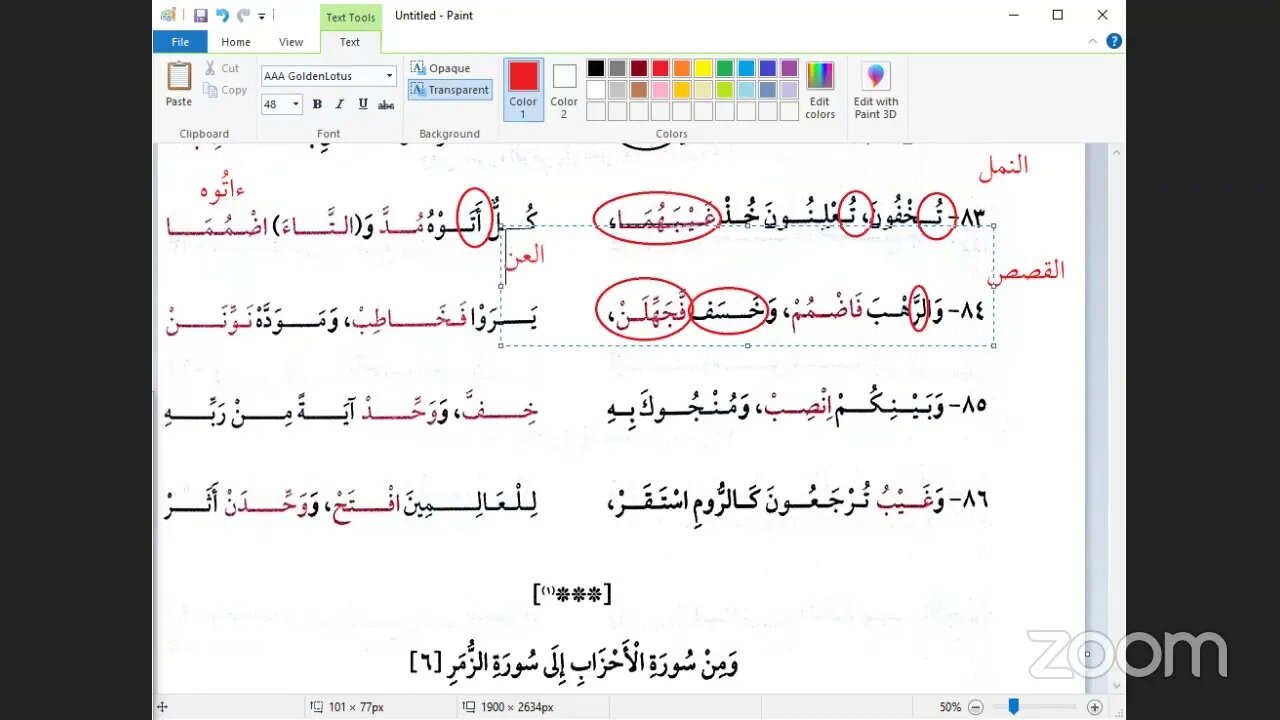
Task: Select Transparent background option
Action: point(450,90)
